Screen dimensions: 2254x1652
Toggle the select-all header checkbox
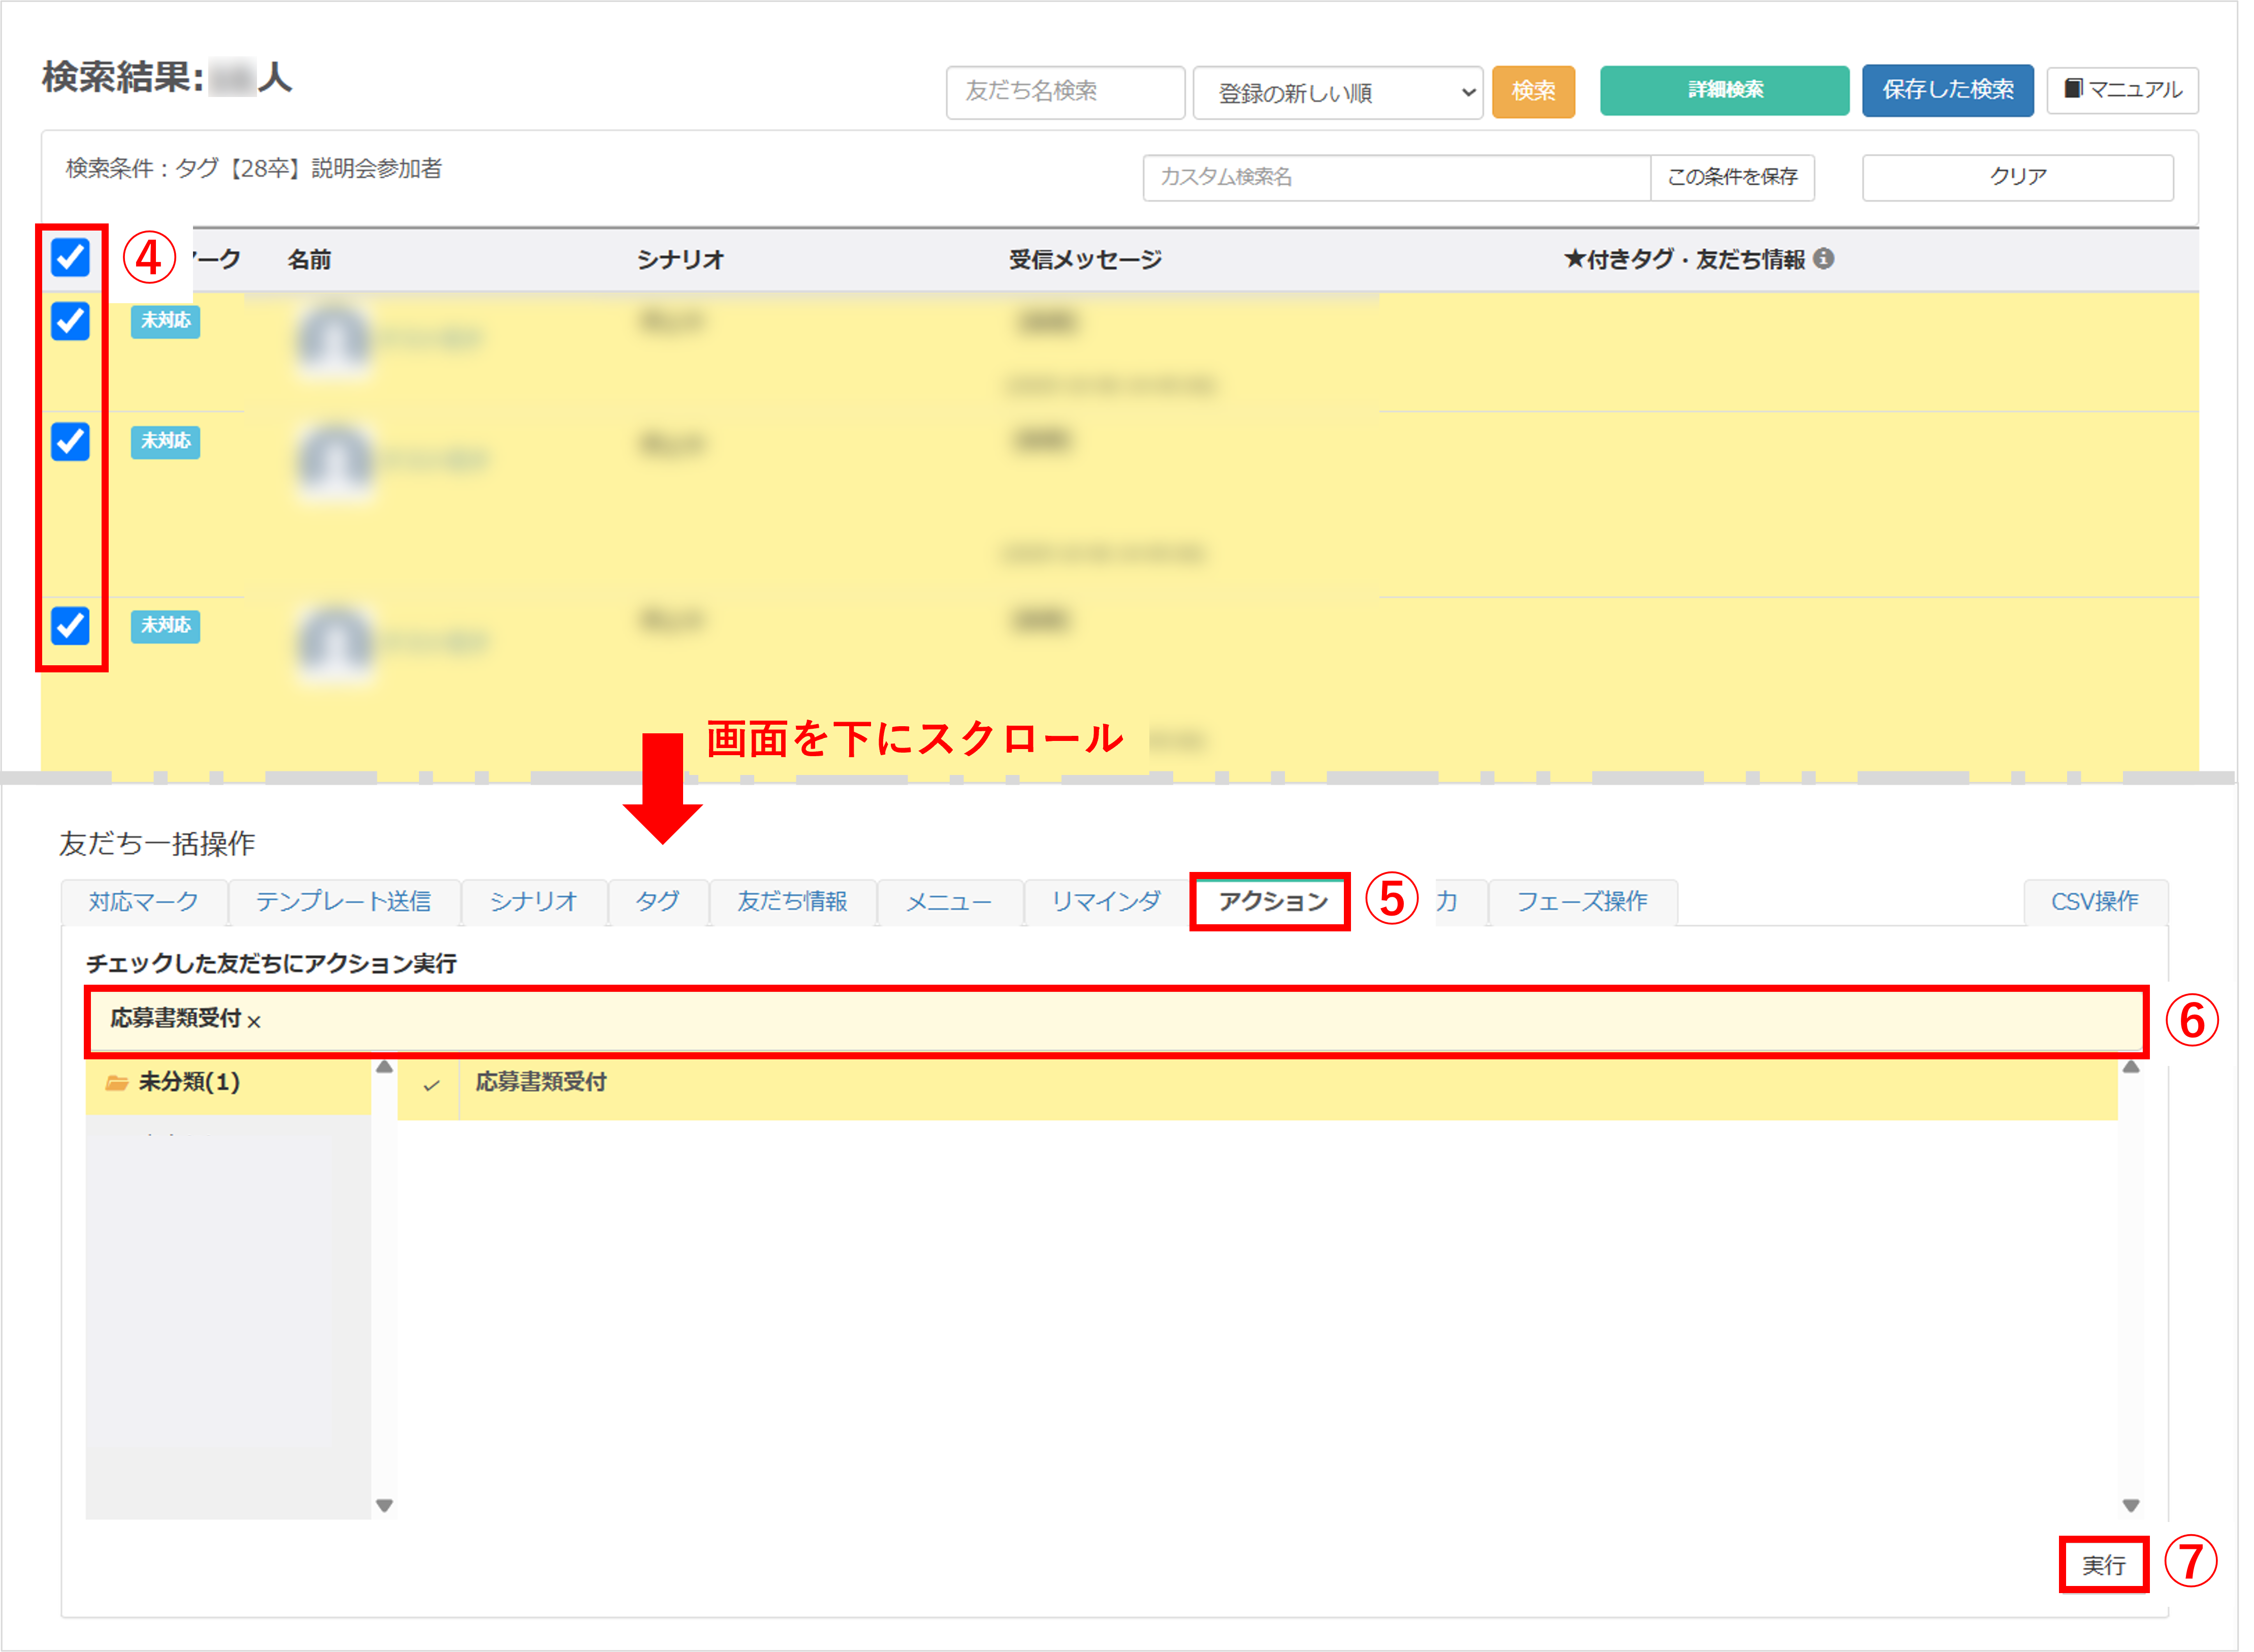tap(70, 257)
